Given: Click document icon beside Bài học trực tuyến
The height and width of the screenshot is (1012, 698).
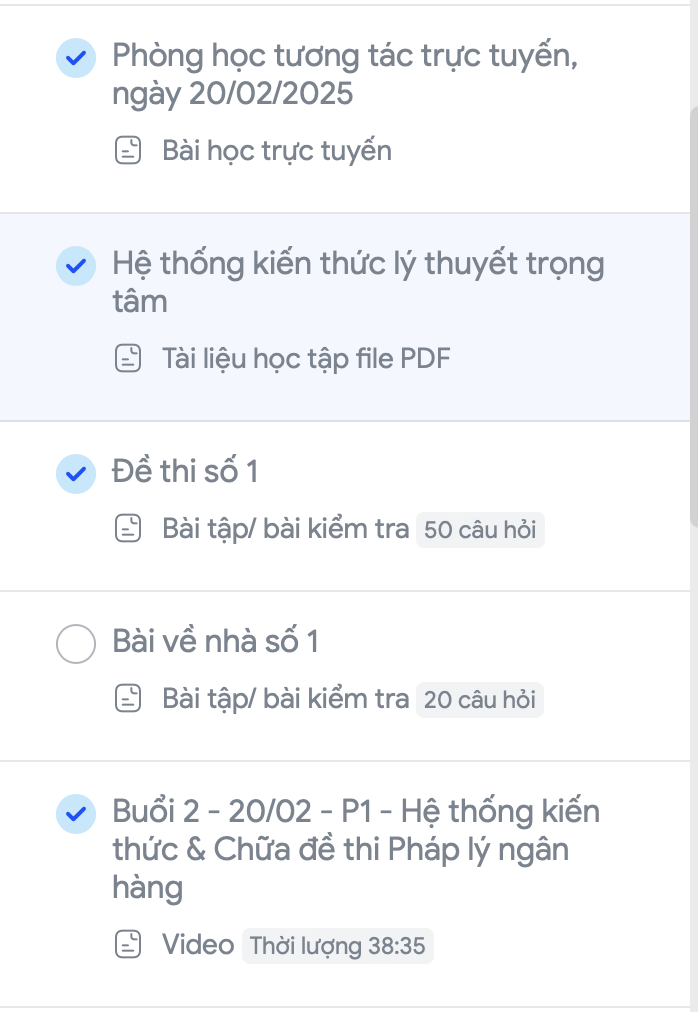Looking at the screenshot, I should (128, 150).
